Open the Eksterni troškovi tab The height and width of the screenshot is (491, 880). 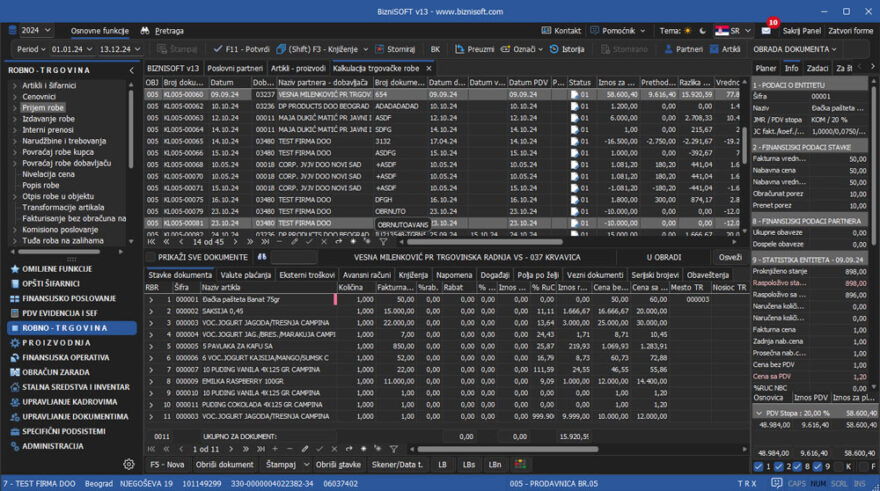click(x=306, y=274)
